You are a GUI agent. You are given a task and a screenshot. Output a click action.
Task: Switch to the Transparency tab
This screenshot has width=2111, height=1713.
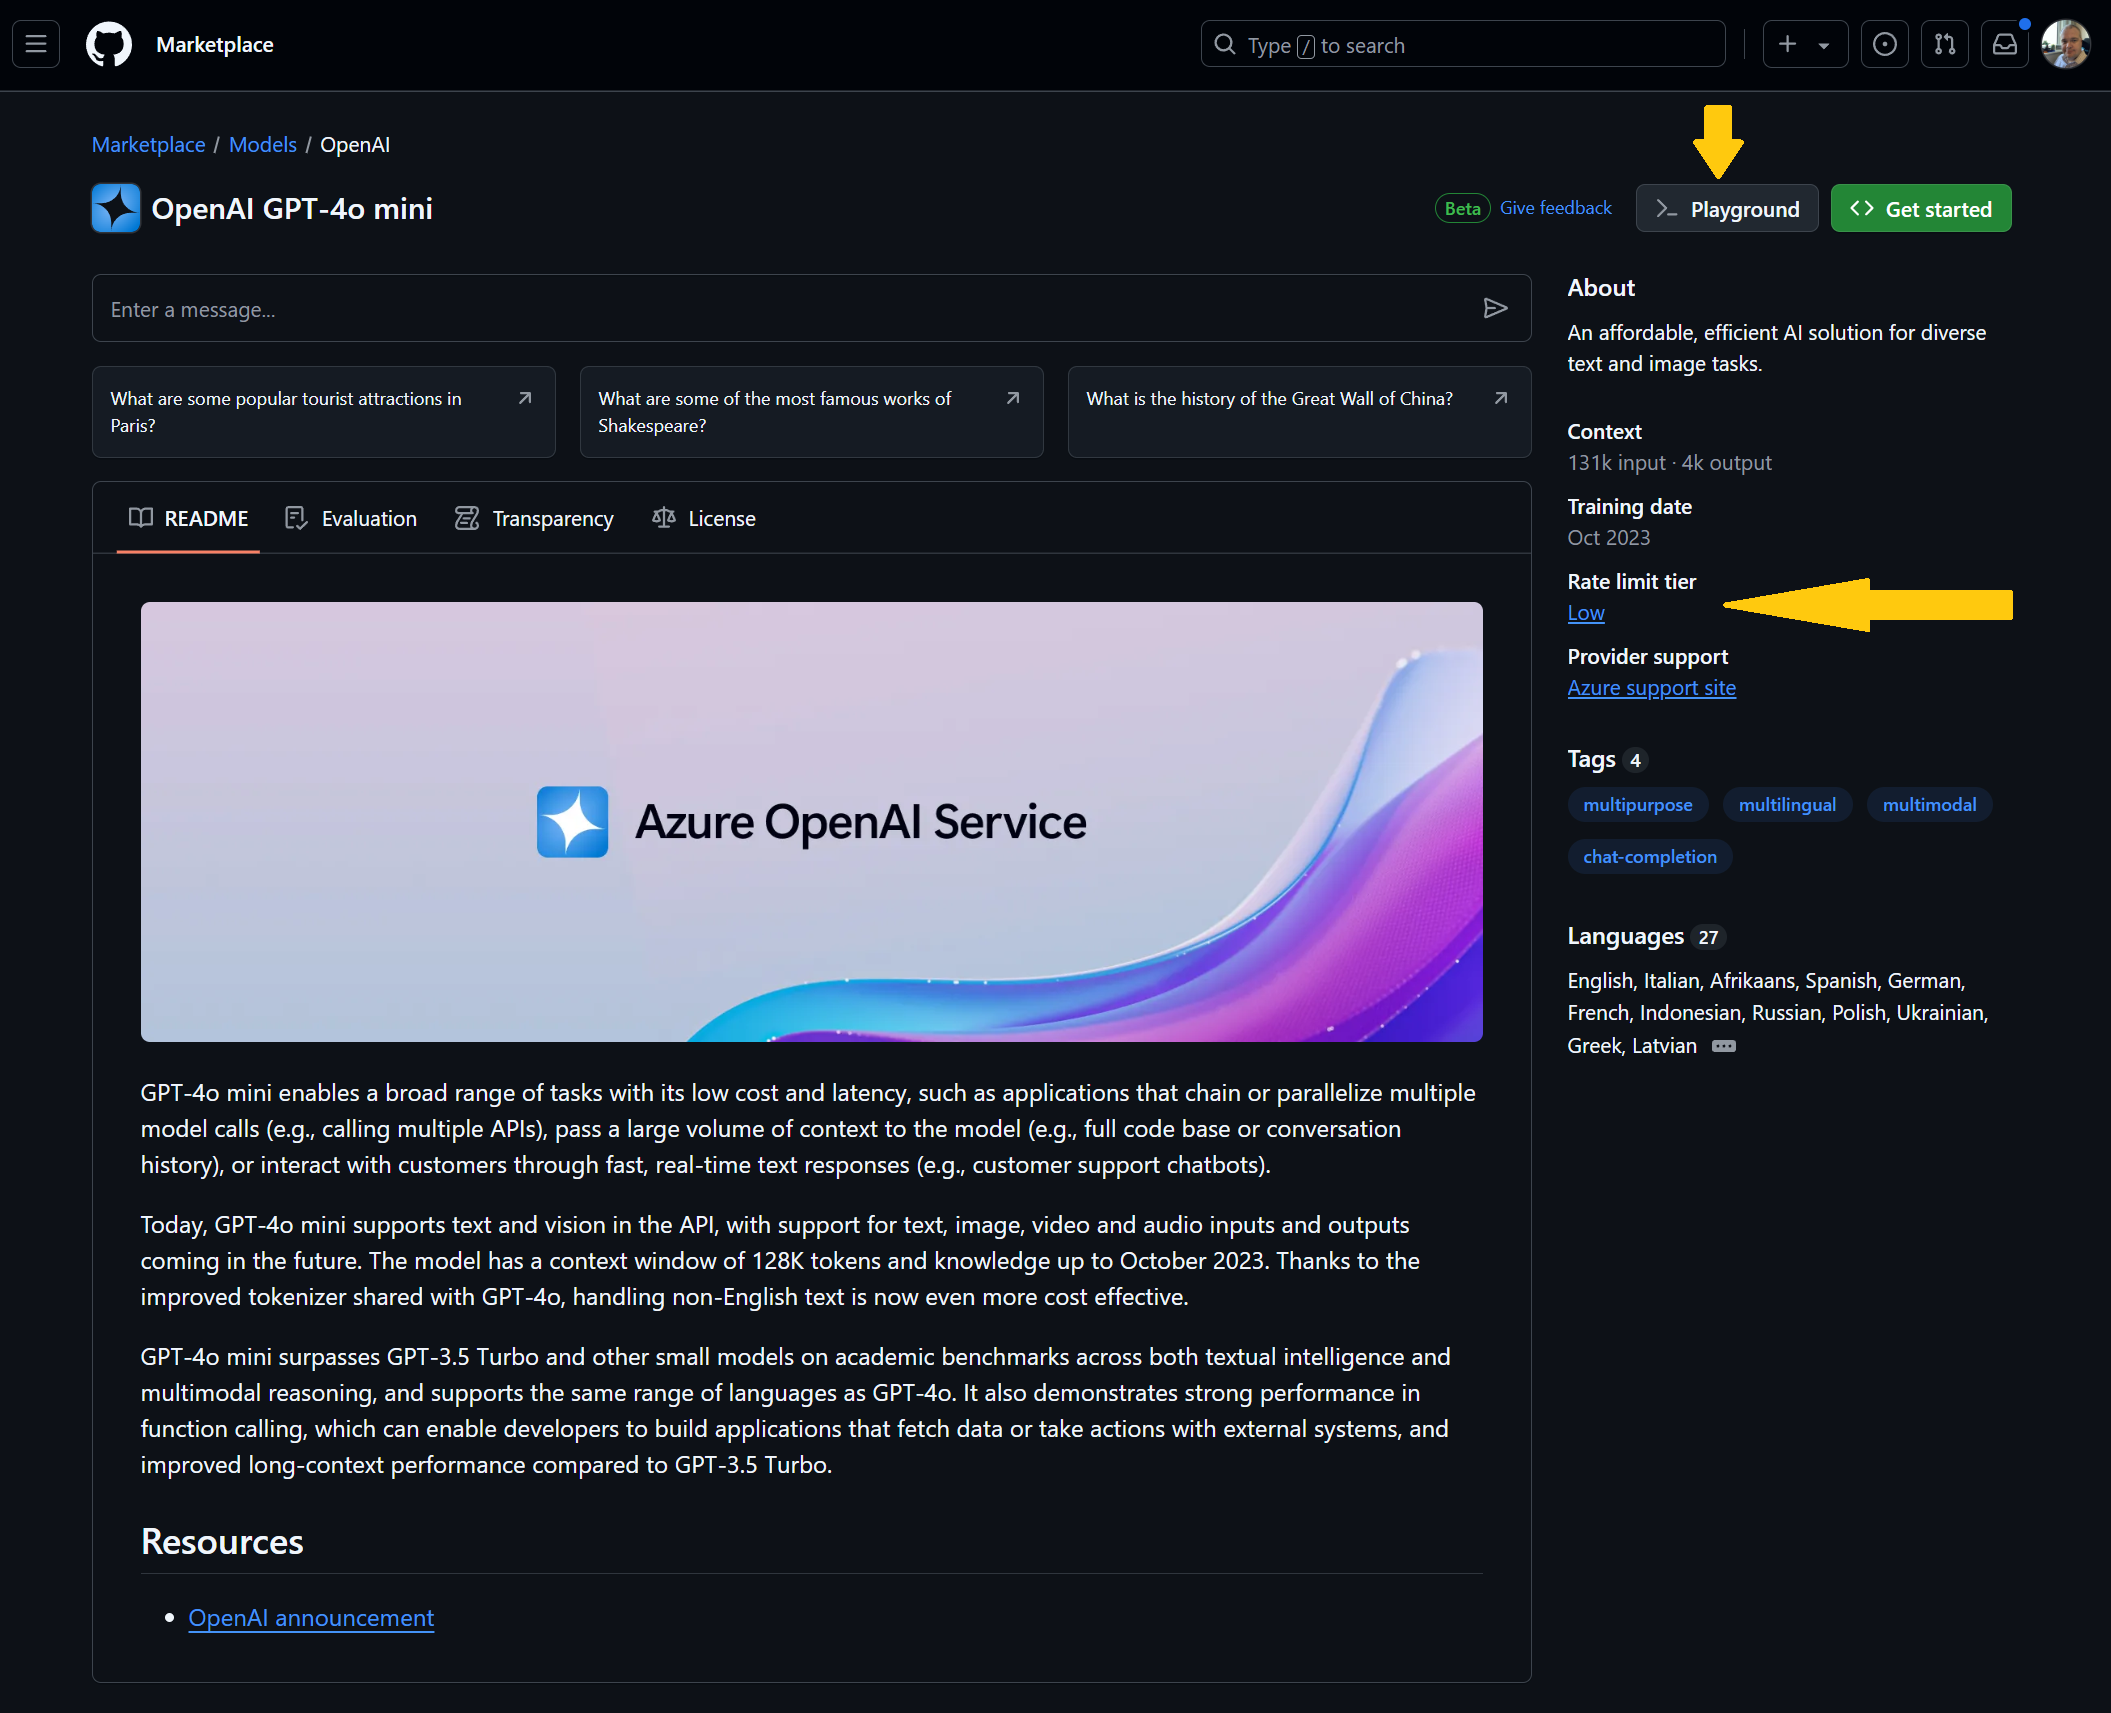click(x=534, y=518)
